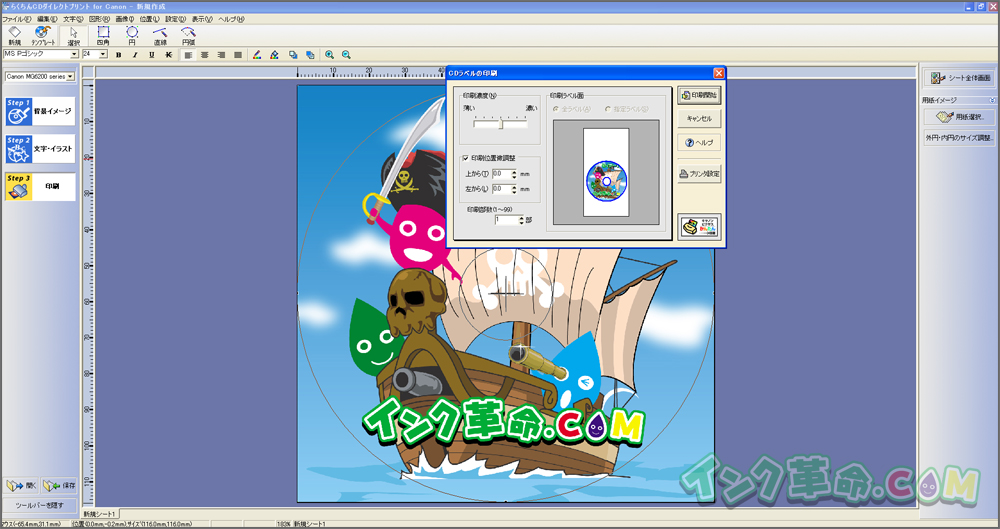Select the 新規シート1 sheet tab
This screenshot has height=529, width=1000.
99,514
